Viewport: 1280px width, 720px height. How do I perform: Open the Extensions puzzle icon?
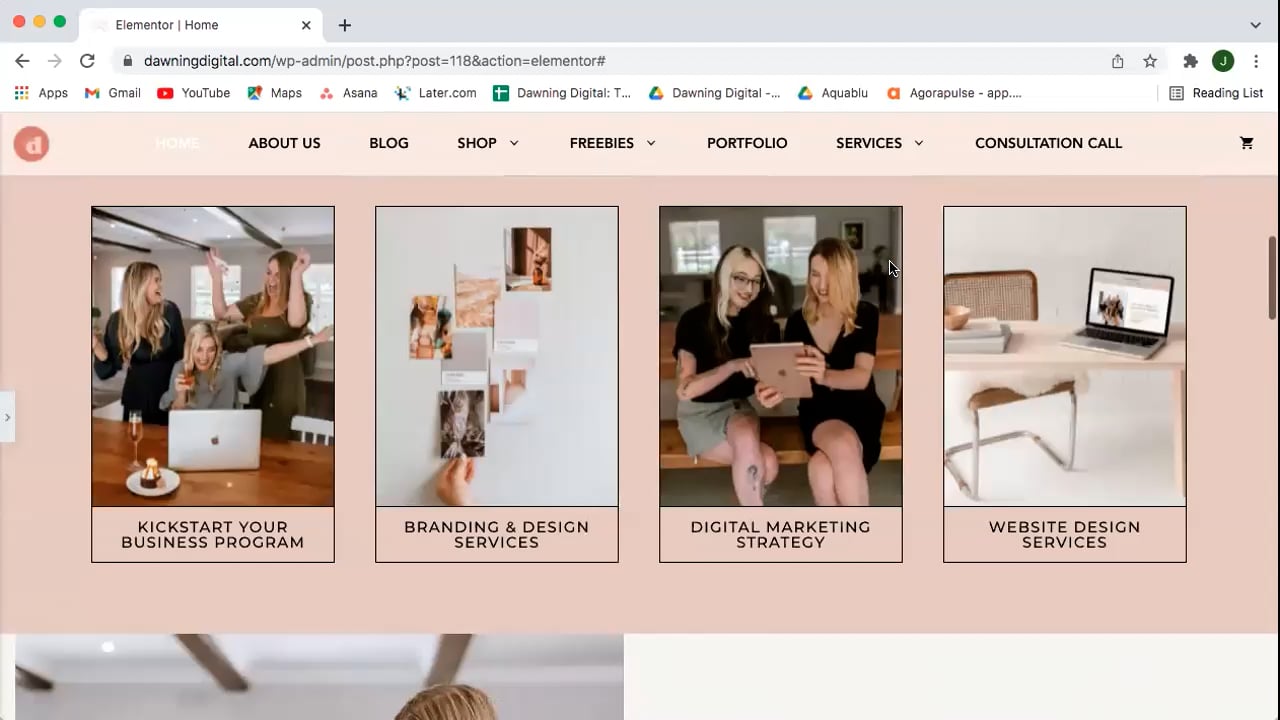coord(1190,61)
